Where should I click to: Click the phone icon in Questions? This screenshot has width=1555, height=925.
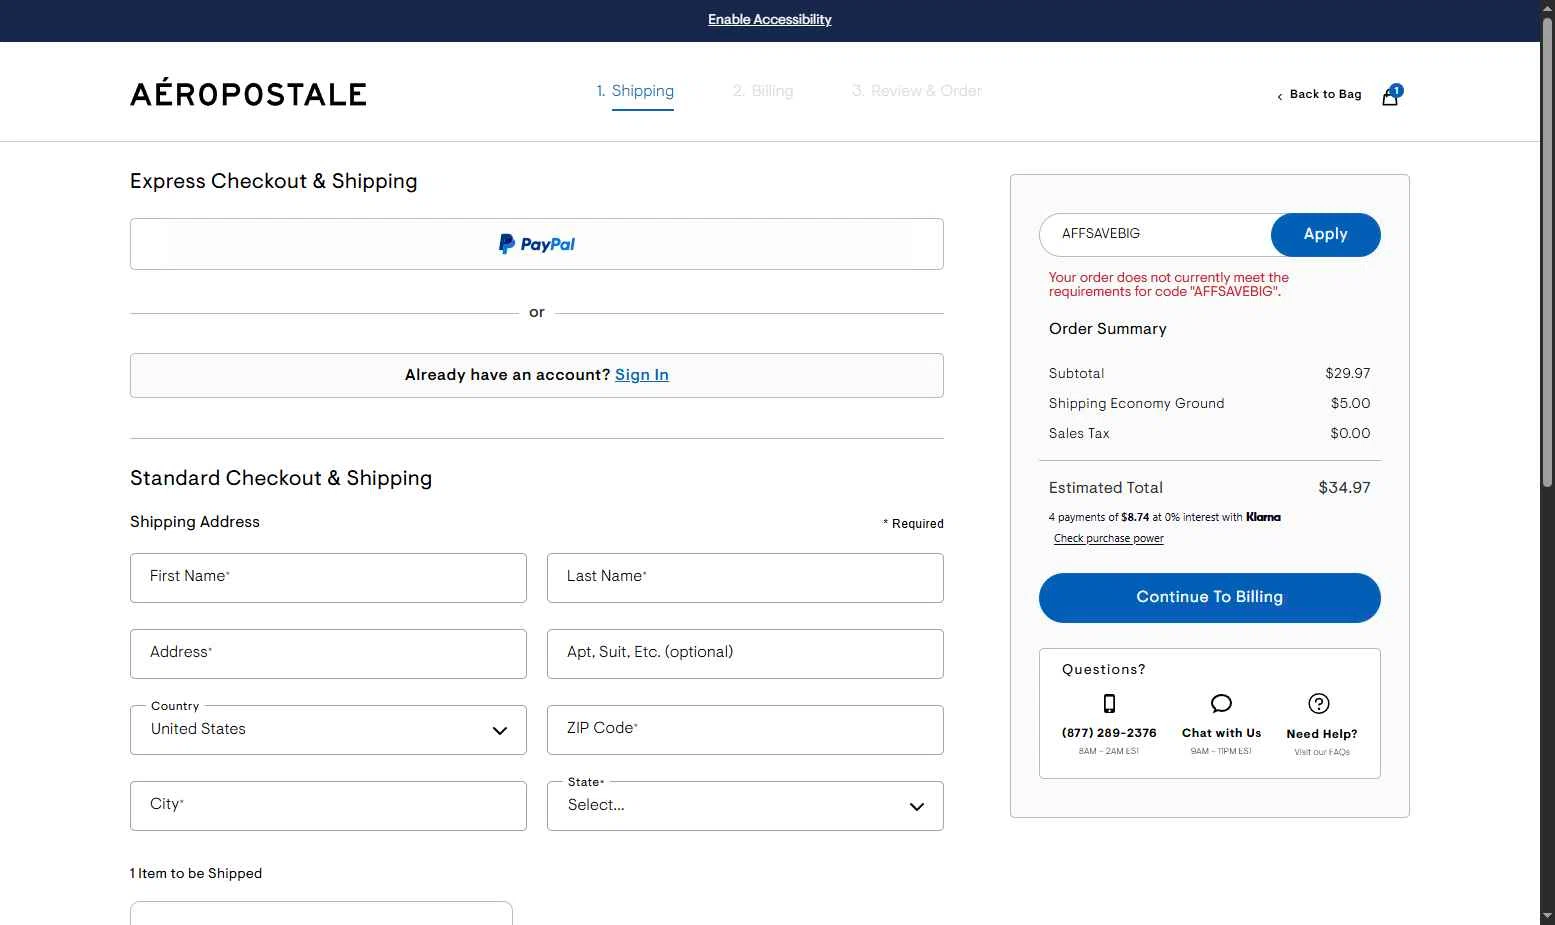coord(1109,703)
